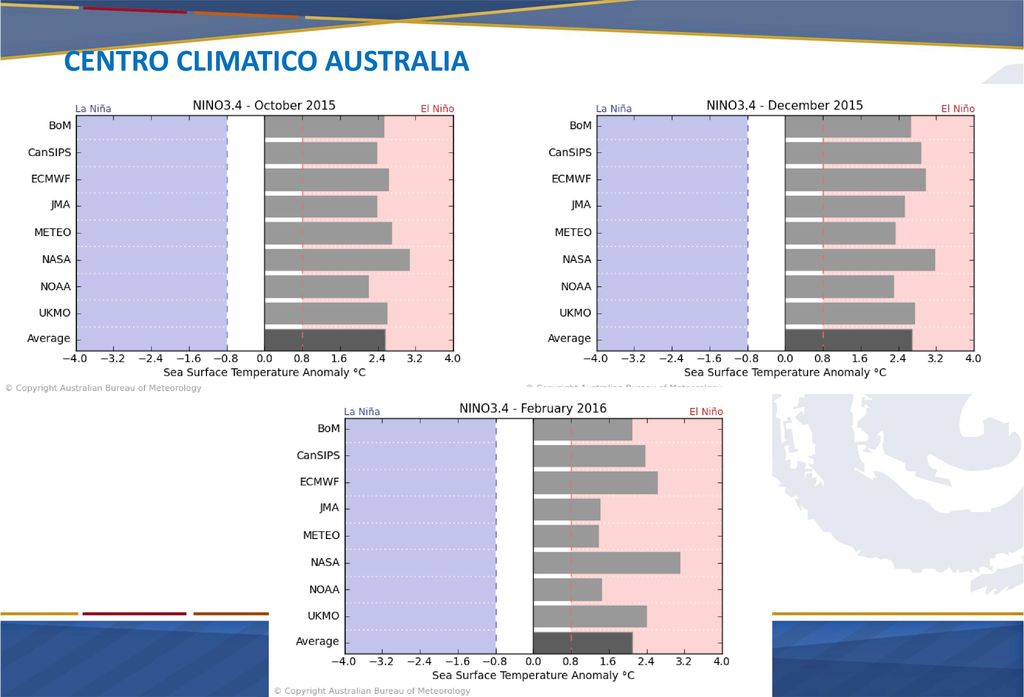Viewport: 1024px width, 697px height.
Task: Click the METEO row label in October 2015 chart
Action: click(x=52, y=233)
